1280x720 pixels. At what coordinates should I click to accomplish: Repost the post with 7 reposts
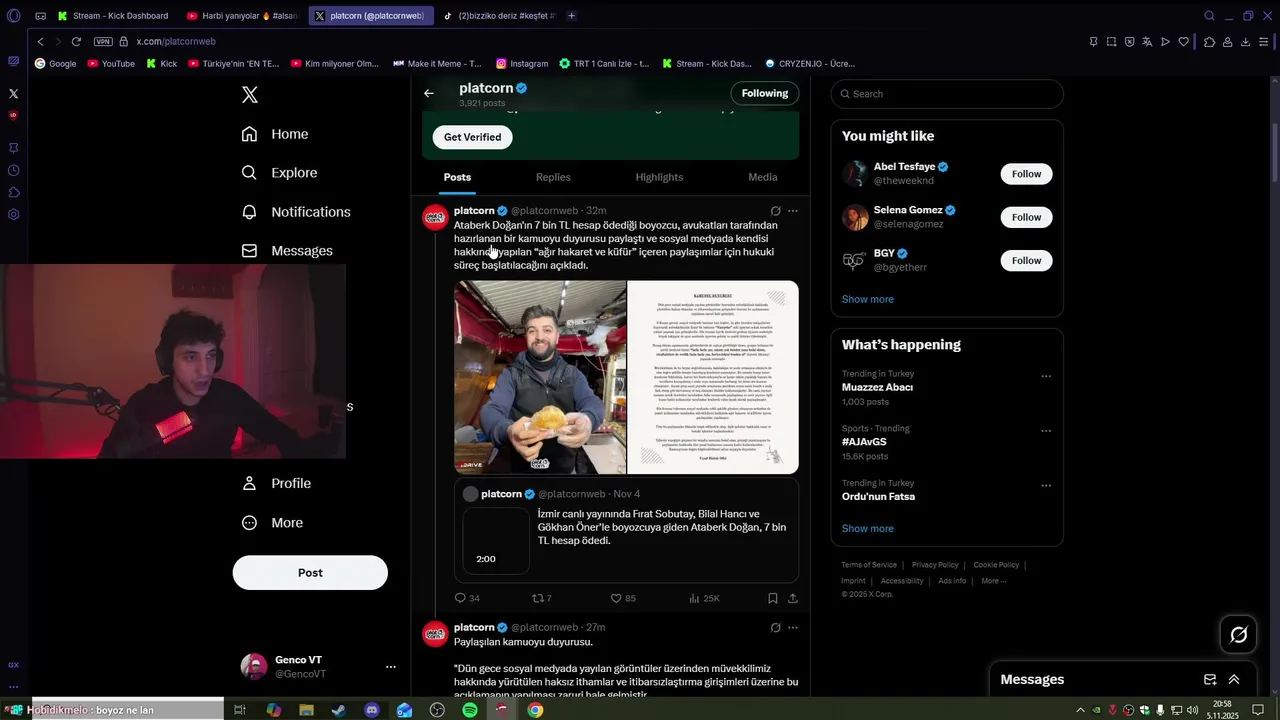(x=541, y=598)
